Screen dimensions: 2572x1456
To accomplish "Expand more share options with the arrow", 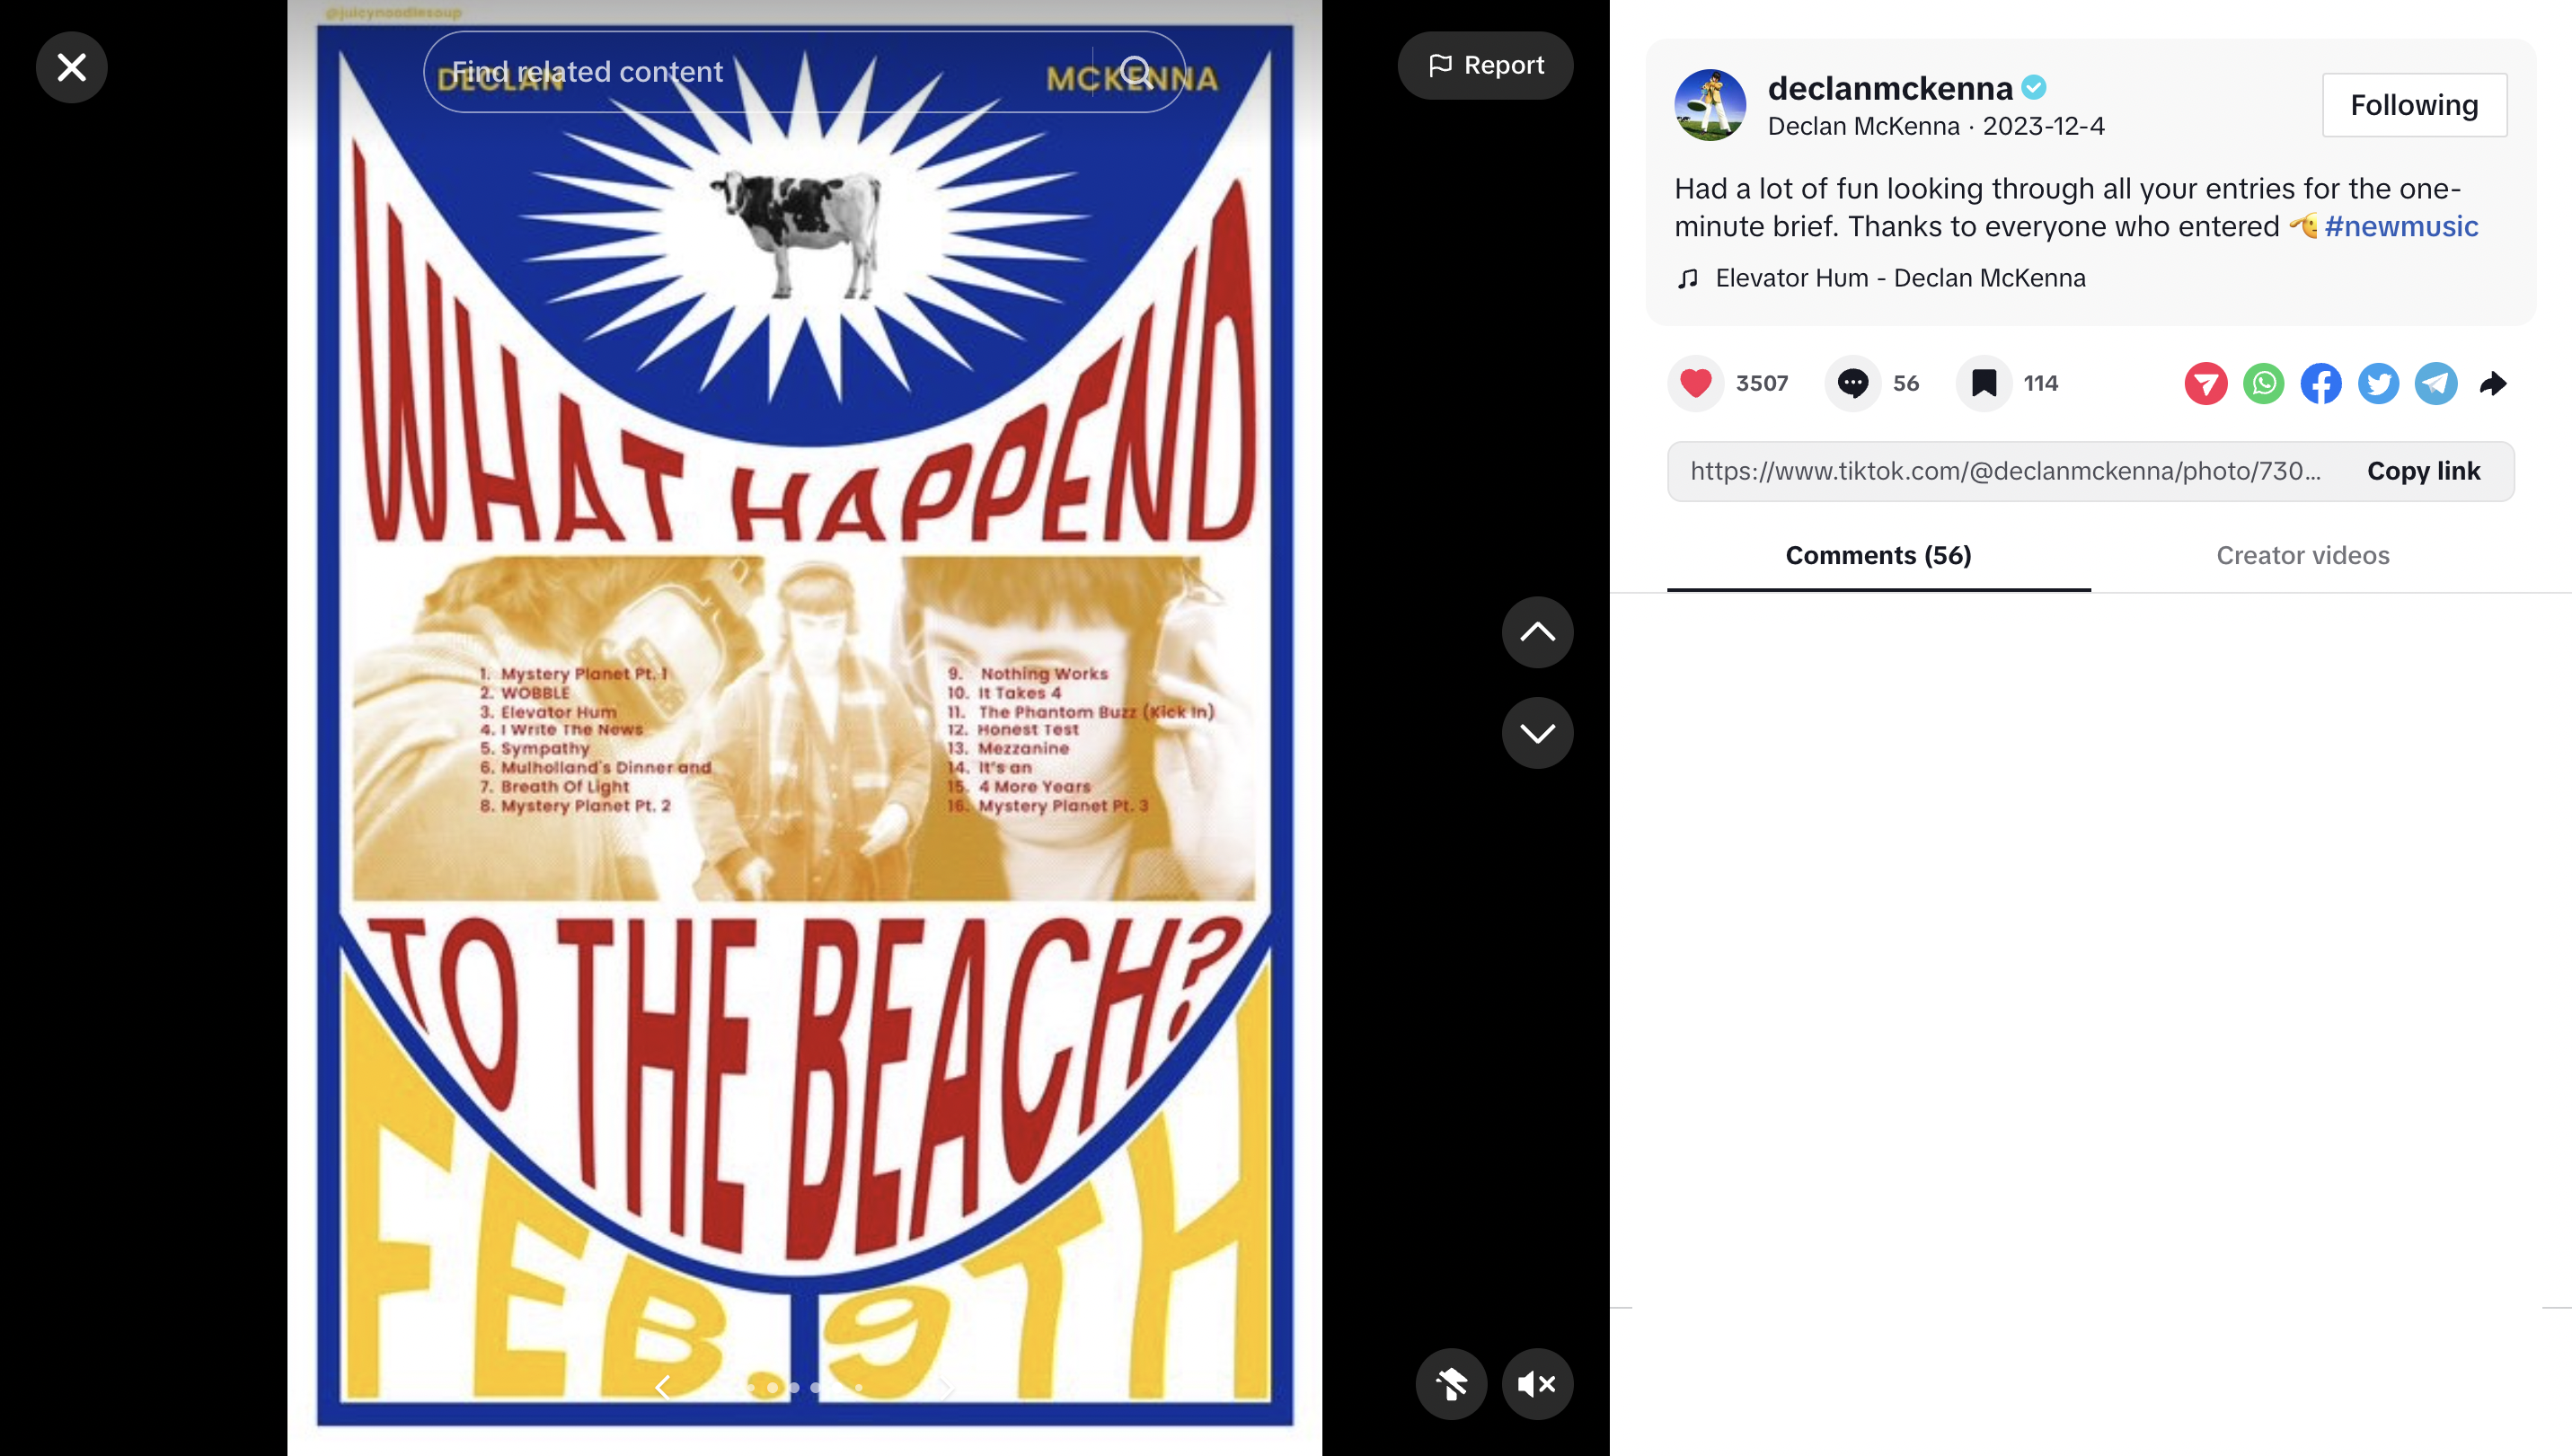I will pyautogui.click(x=2493, y=384).
